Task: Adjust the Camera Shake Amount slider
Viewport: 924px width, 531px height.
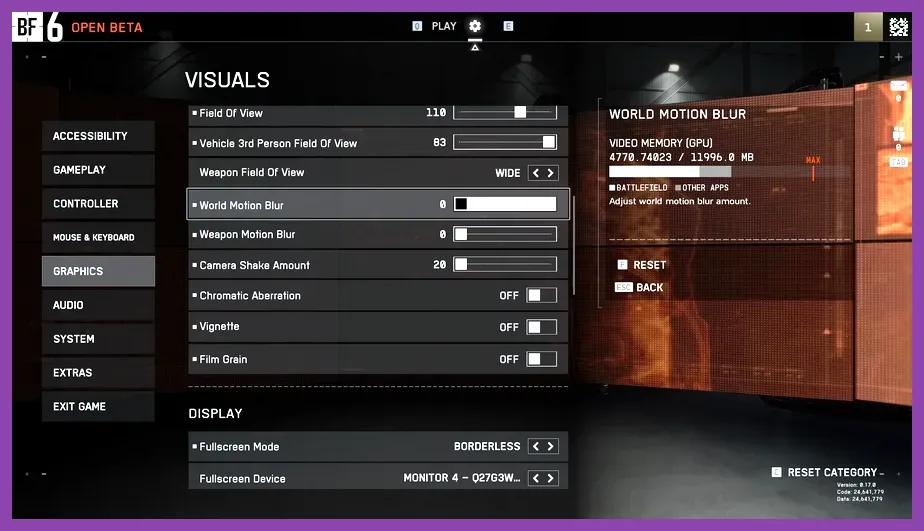Action: tap(505, 264)
